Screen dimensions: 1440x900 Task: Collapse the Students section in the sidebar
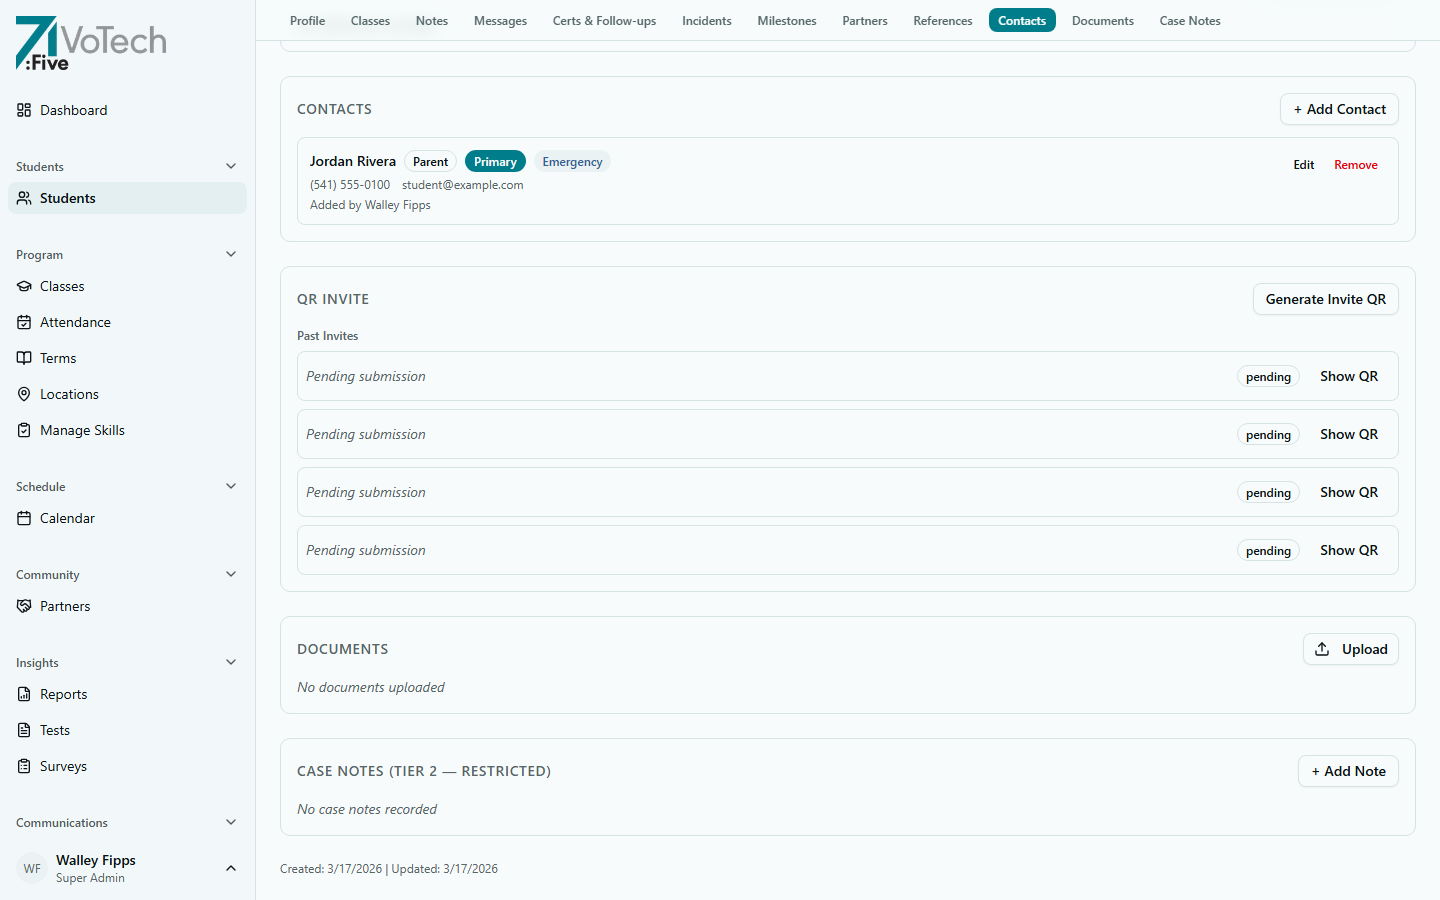231,166
